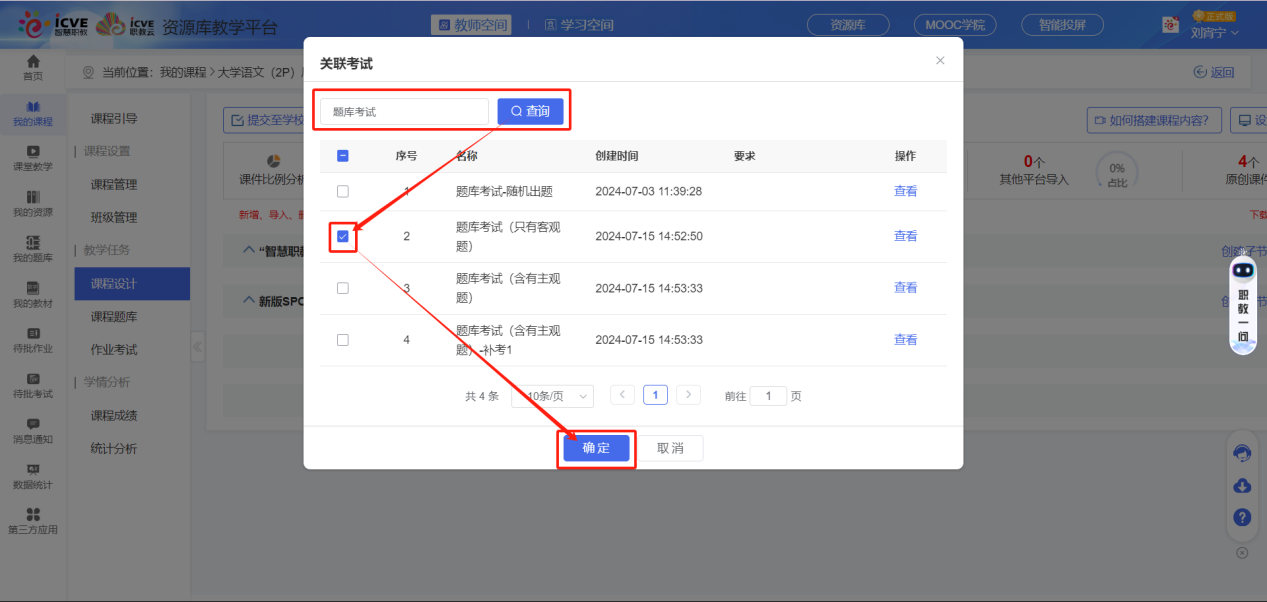Toggle the select-all checkbox in table header
The height and width of the screenshot is (602, 1267).
343,156
